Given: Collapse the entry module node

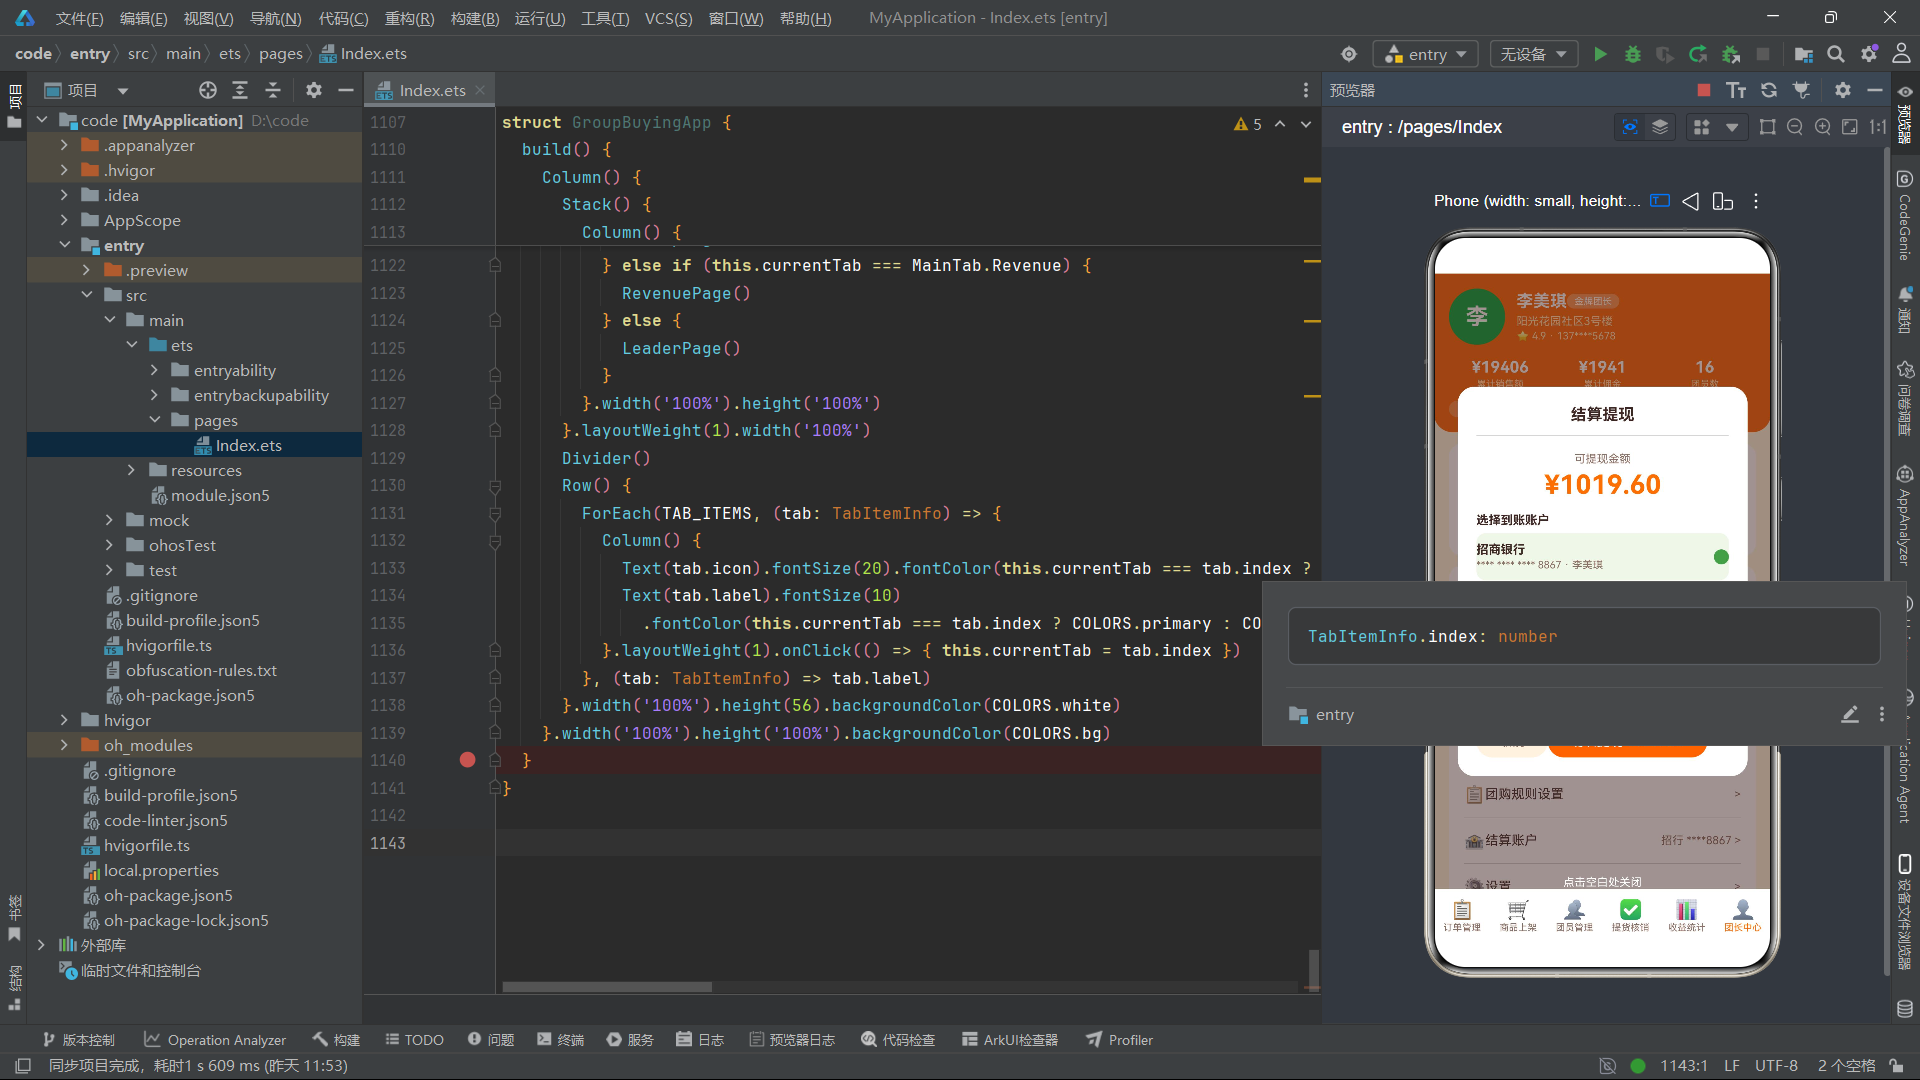Looking at the screenshot, I should [x=64, y=245].
